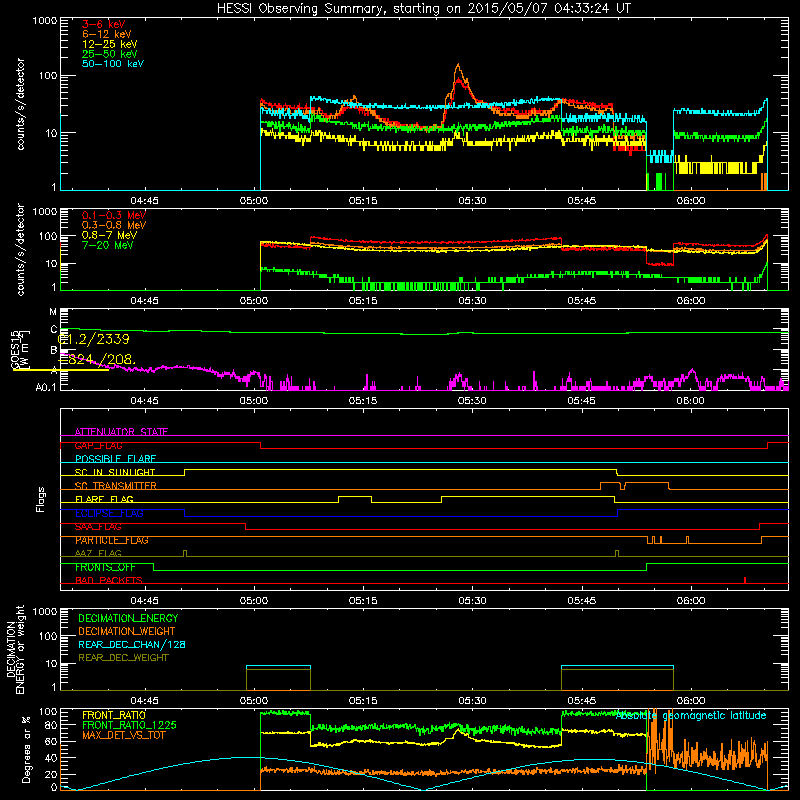Click the GAP_FLAG label
This screenshot has height=800, width=800.
click(x=98, y=445)
